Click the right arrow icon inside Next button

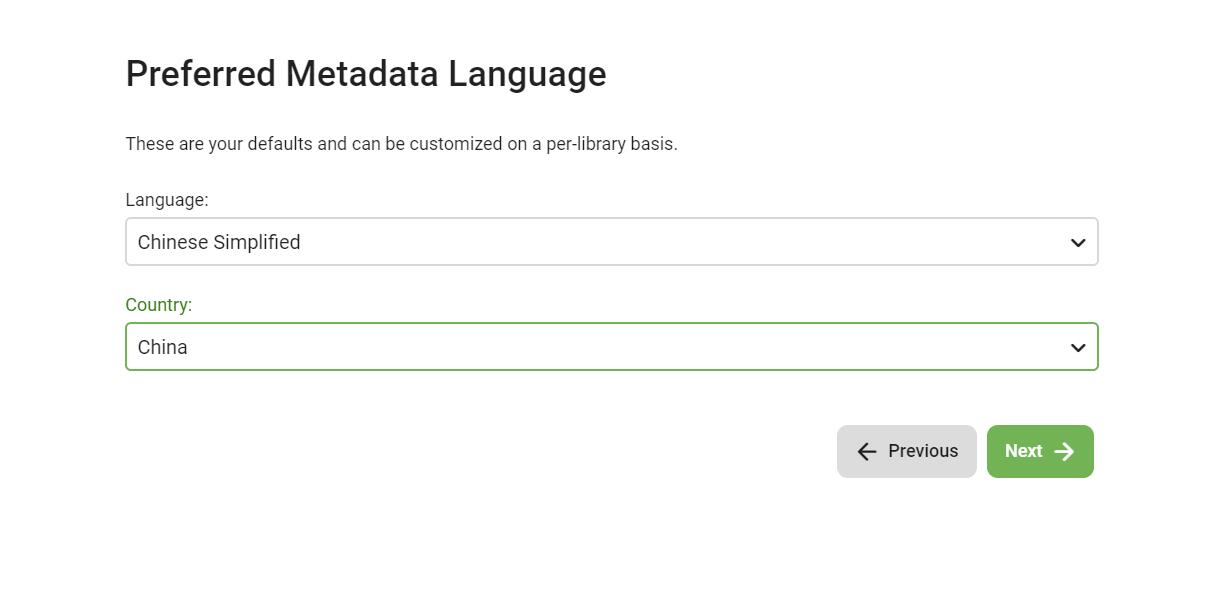click(x=1064, y=451)
